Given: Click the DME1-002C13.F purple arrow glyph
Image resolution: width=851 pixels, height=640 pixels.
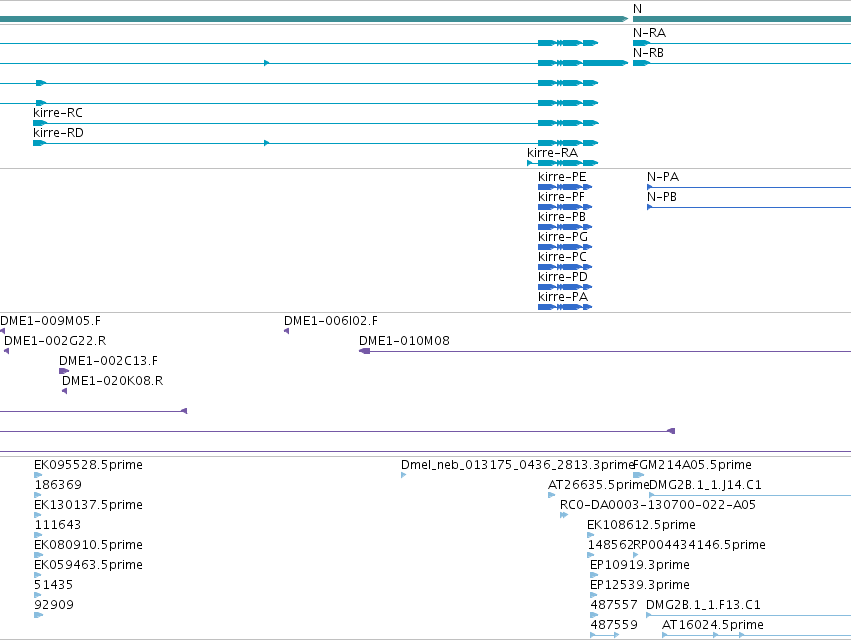Looking at the screenshot, I should 64,371.
